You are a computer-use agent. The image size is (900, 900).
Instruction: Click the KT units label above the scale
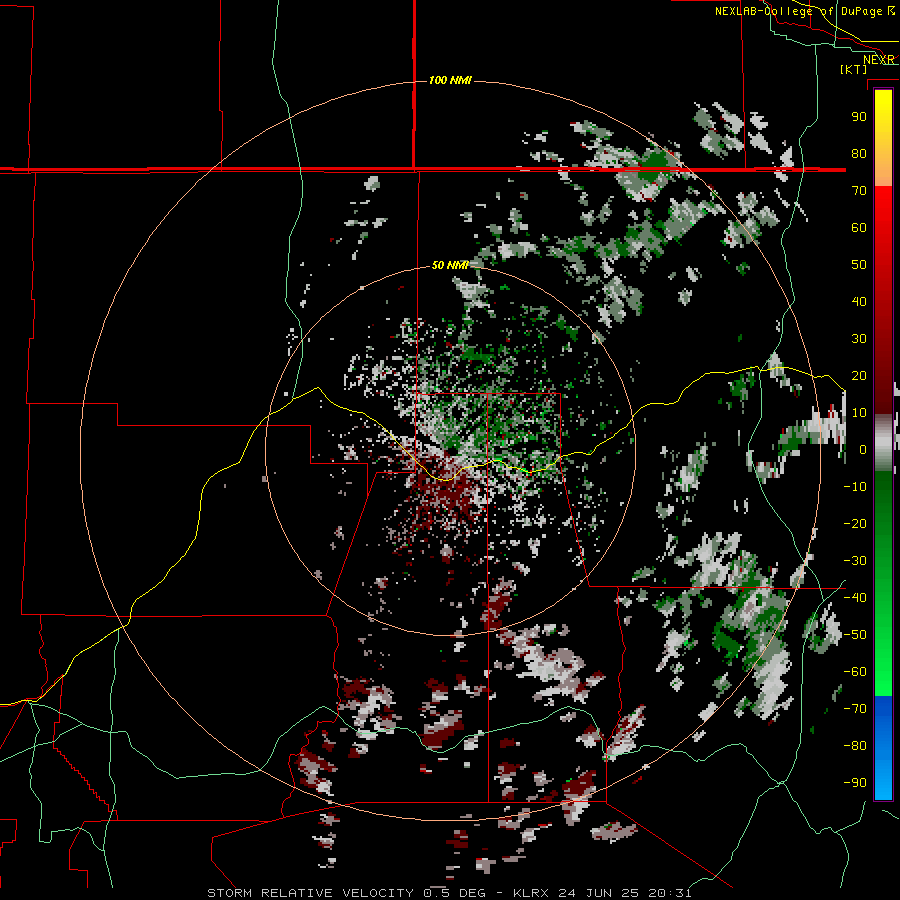click(854, 69)
